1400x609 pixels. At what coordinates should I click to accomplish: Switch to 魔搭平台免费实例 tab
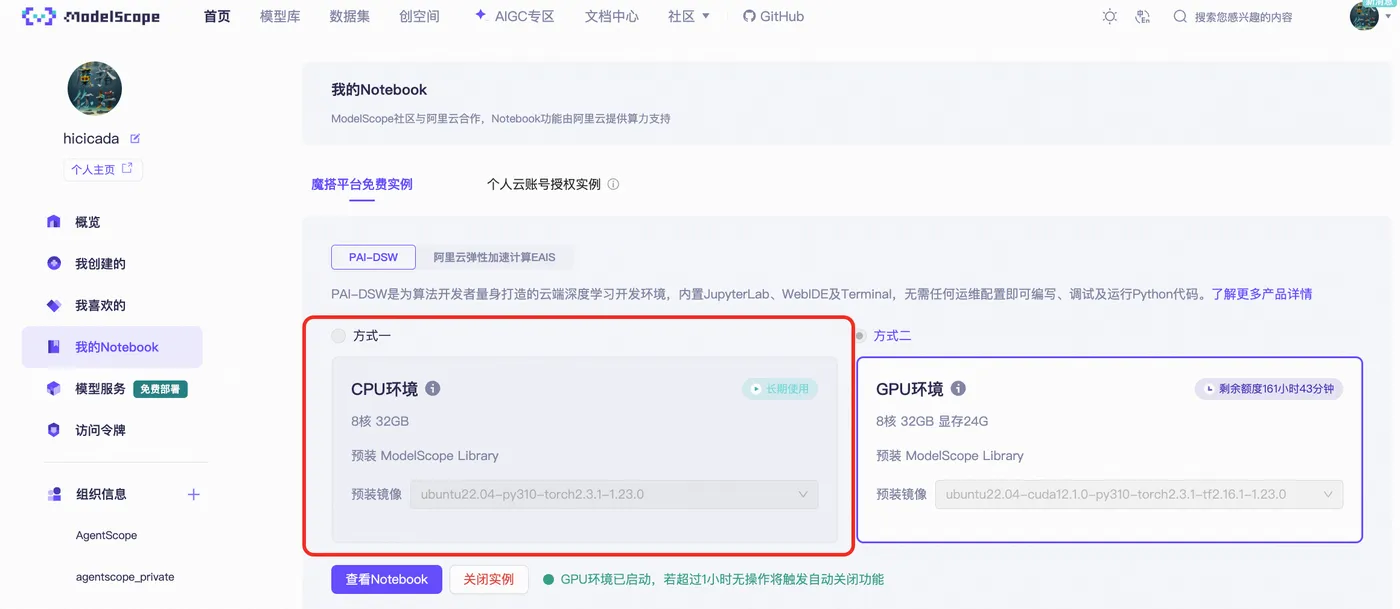click(362, 184)
